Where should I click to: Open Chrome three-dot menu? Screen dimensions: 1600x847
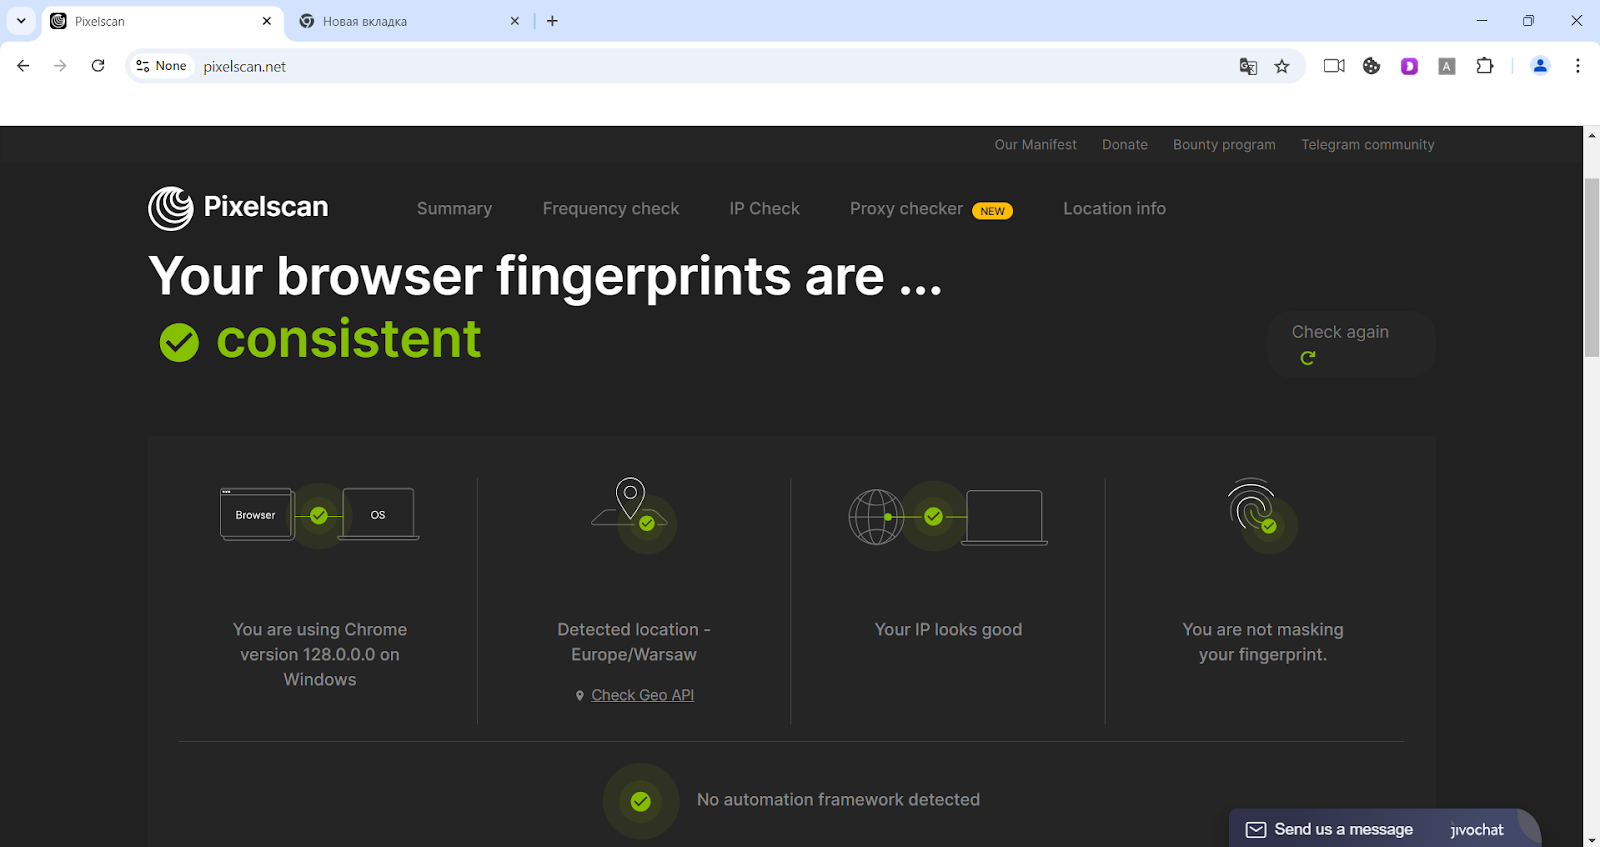[1578, 66]
